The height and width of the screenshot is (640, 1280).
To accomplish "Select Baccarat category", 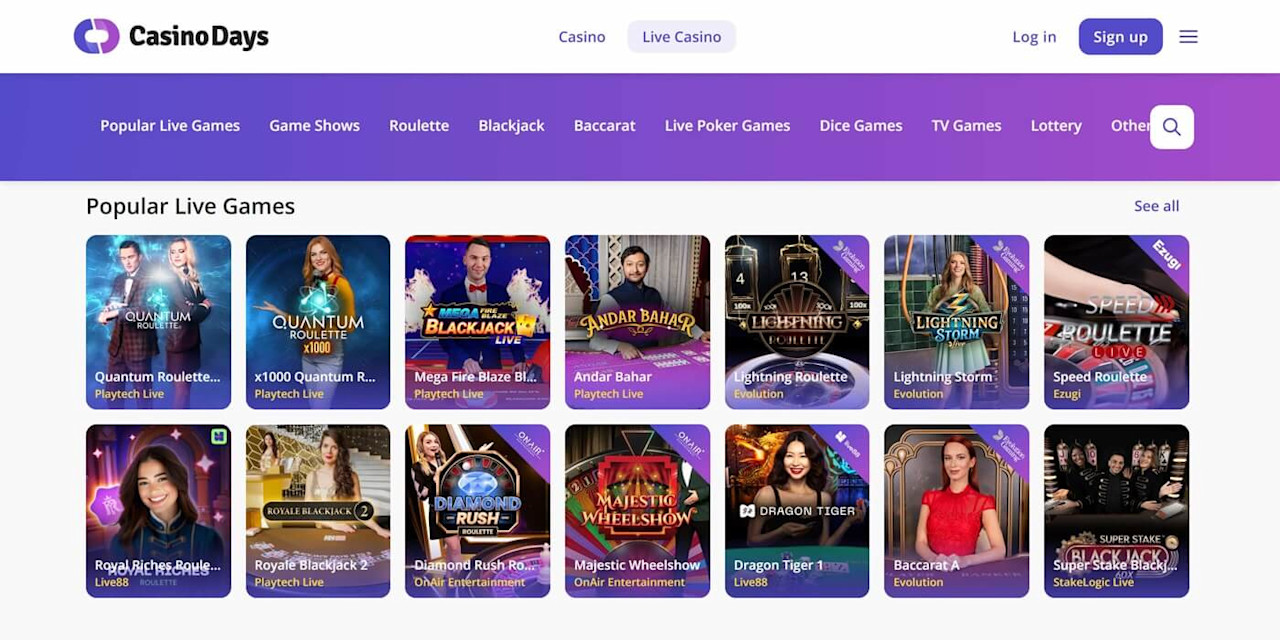I will coord(605,125).
